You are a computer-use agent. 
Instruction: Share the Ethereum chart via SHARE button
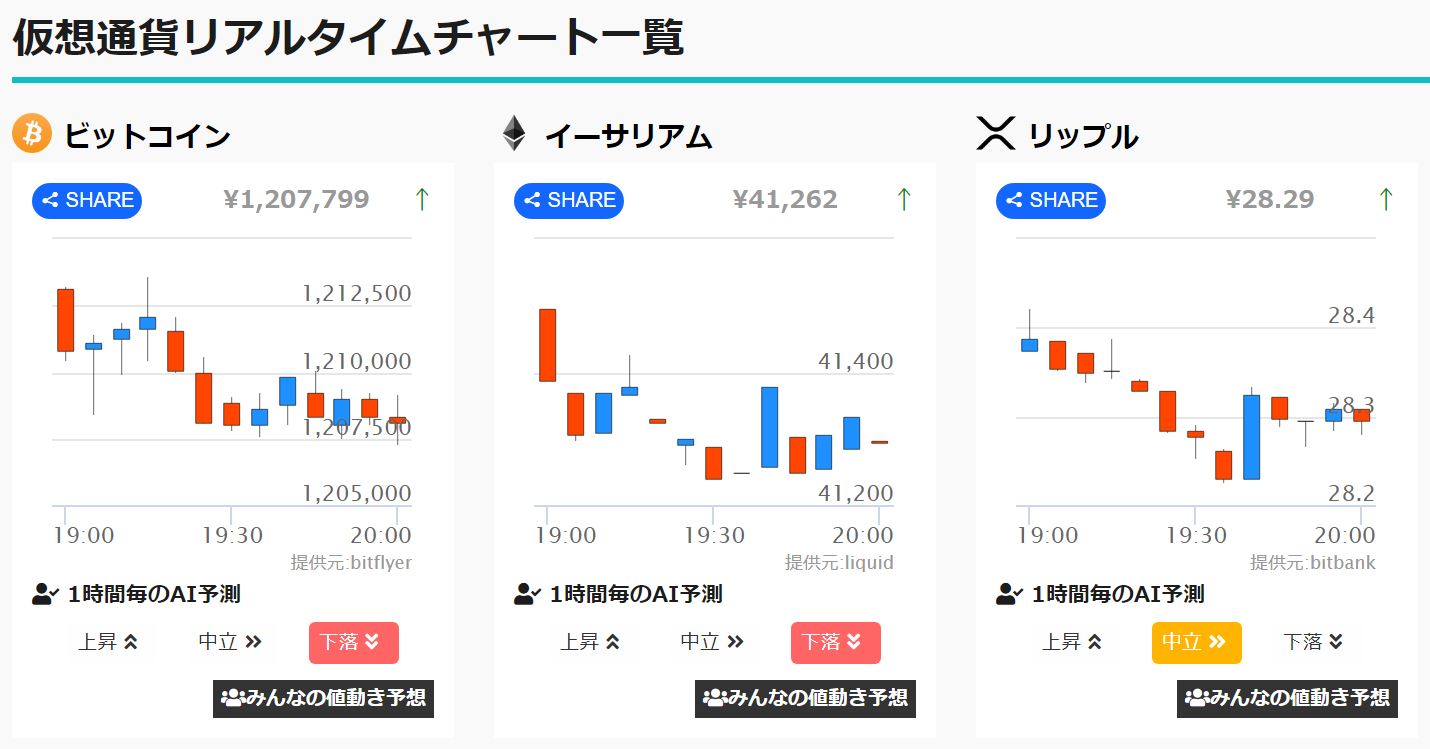(569, 200)
